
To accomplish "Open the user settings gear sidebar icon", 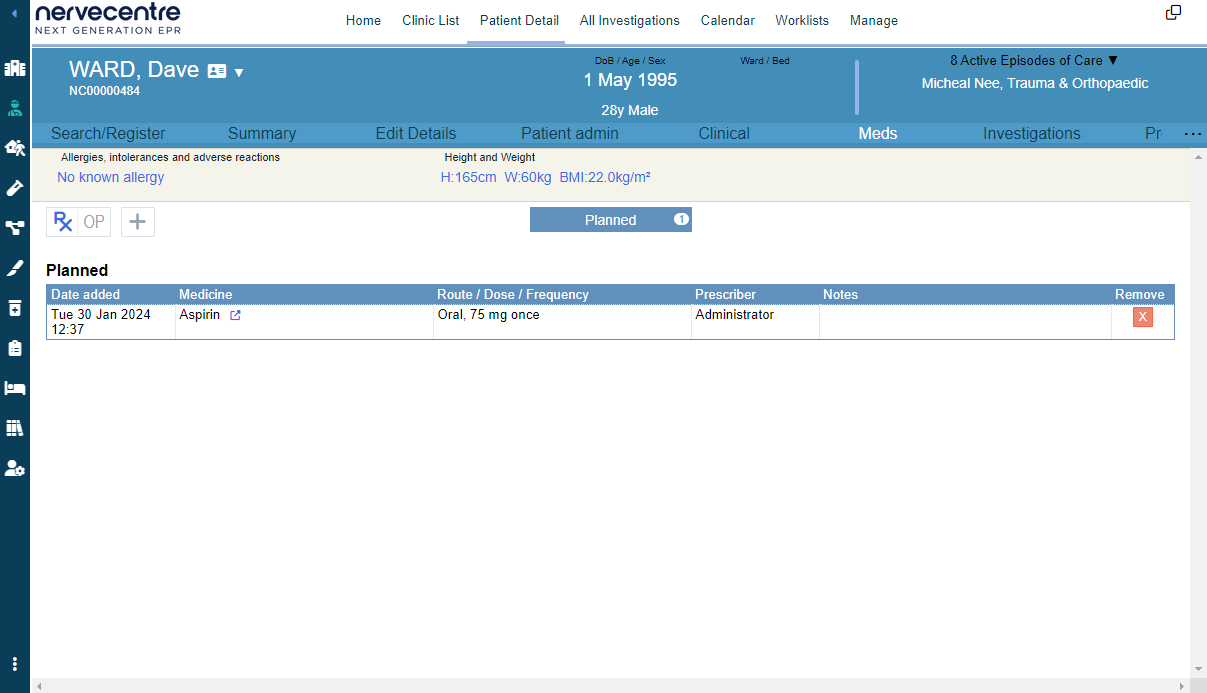I will click(15, 468).
